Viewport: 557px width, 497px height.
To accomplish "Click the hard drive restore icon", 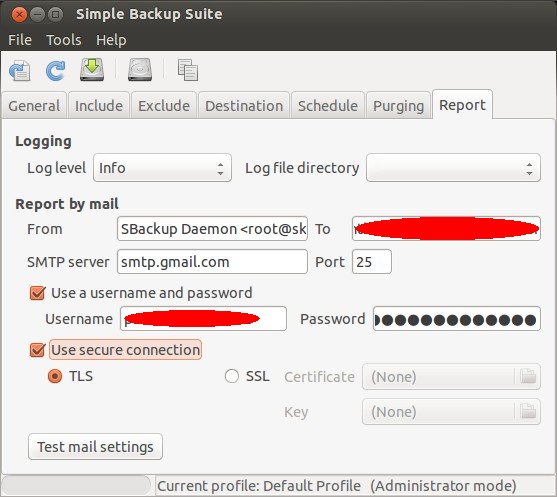I will 140,70.
